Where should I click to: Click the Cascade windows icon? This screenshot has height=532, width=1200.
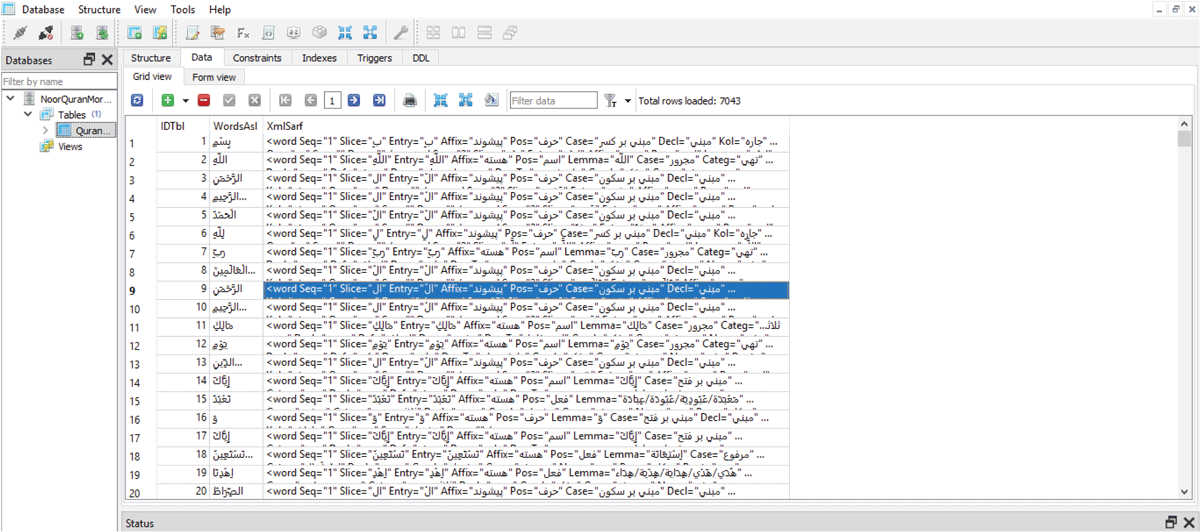coord(509,33)
